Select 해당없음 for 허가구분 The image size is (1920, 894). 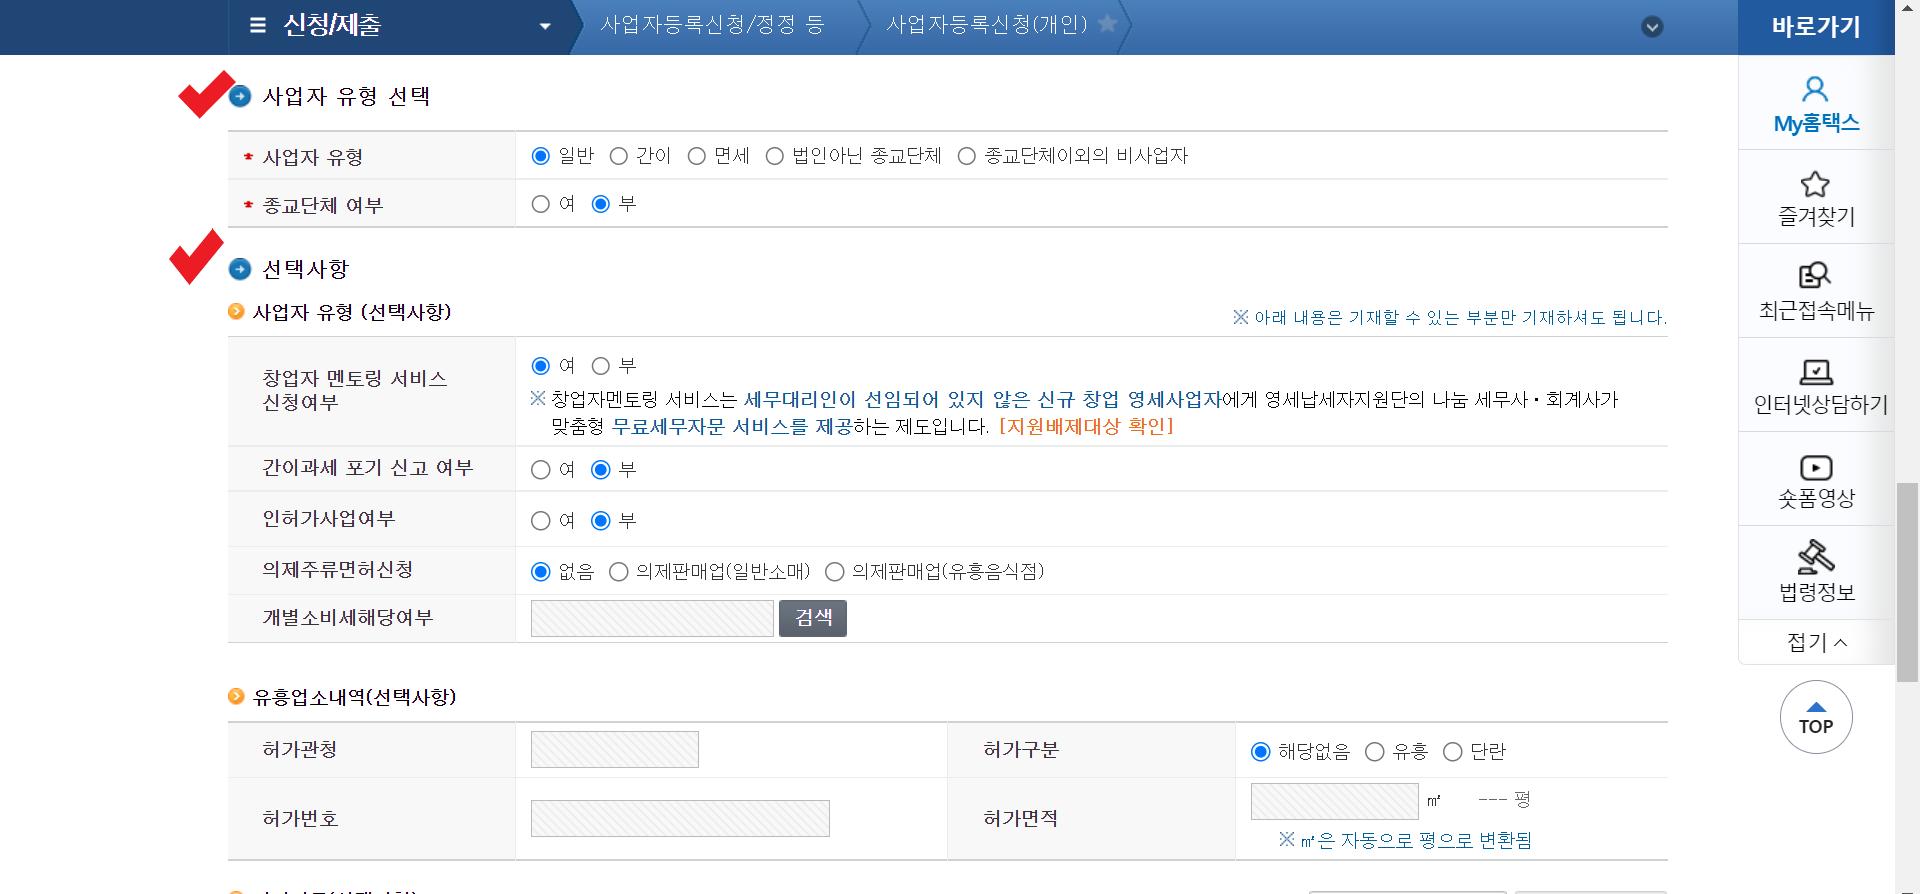click(x=1261, y=752)
